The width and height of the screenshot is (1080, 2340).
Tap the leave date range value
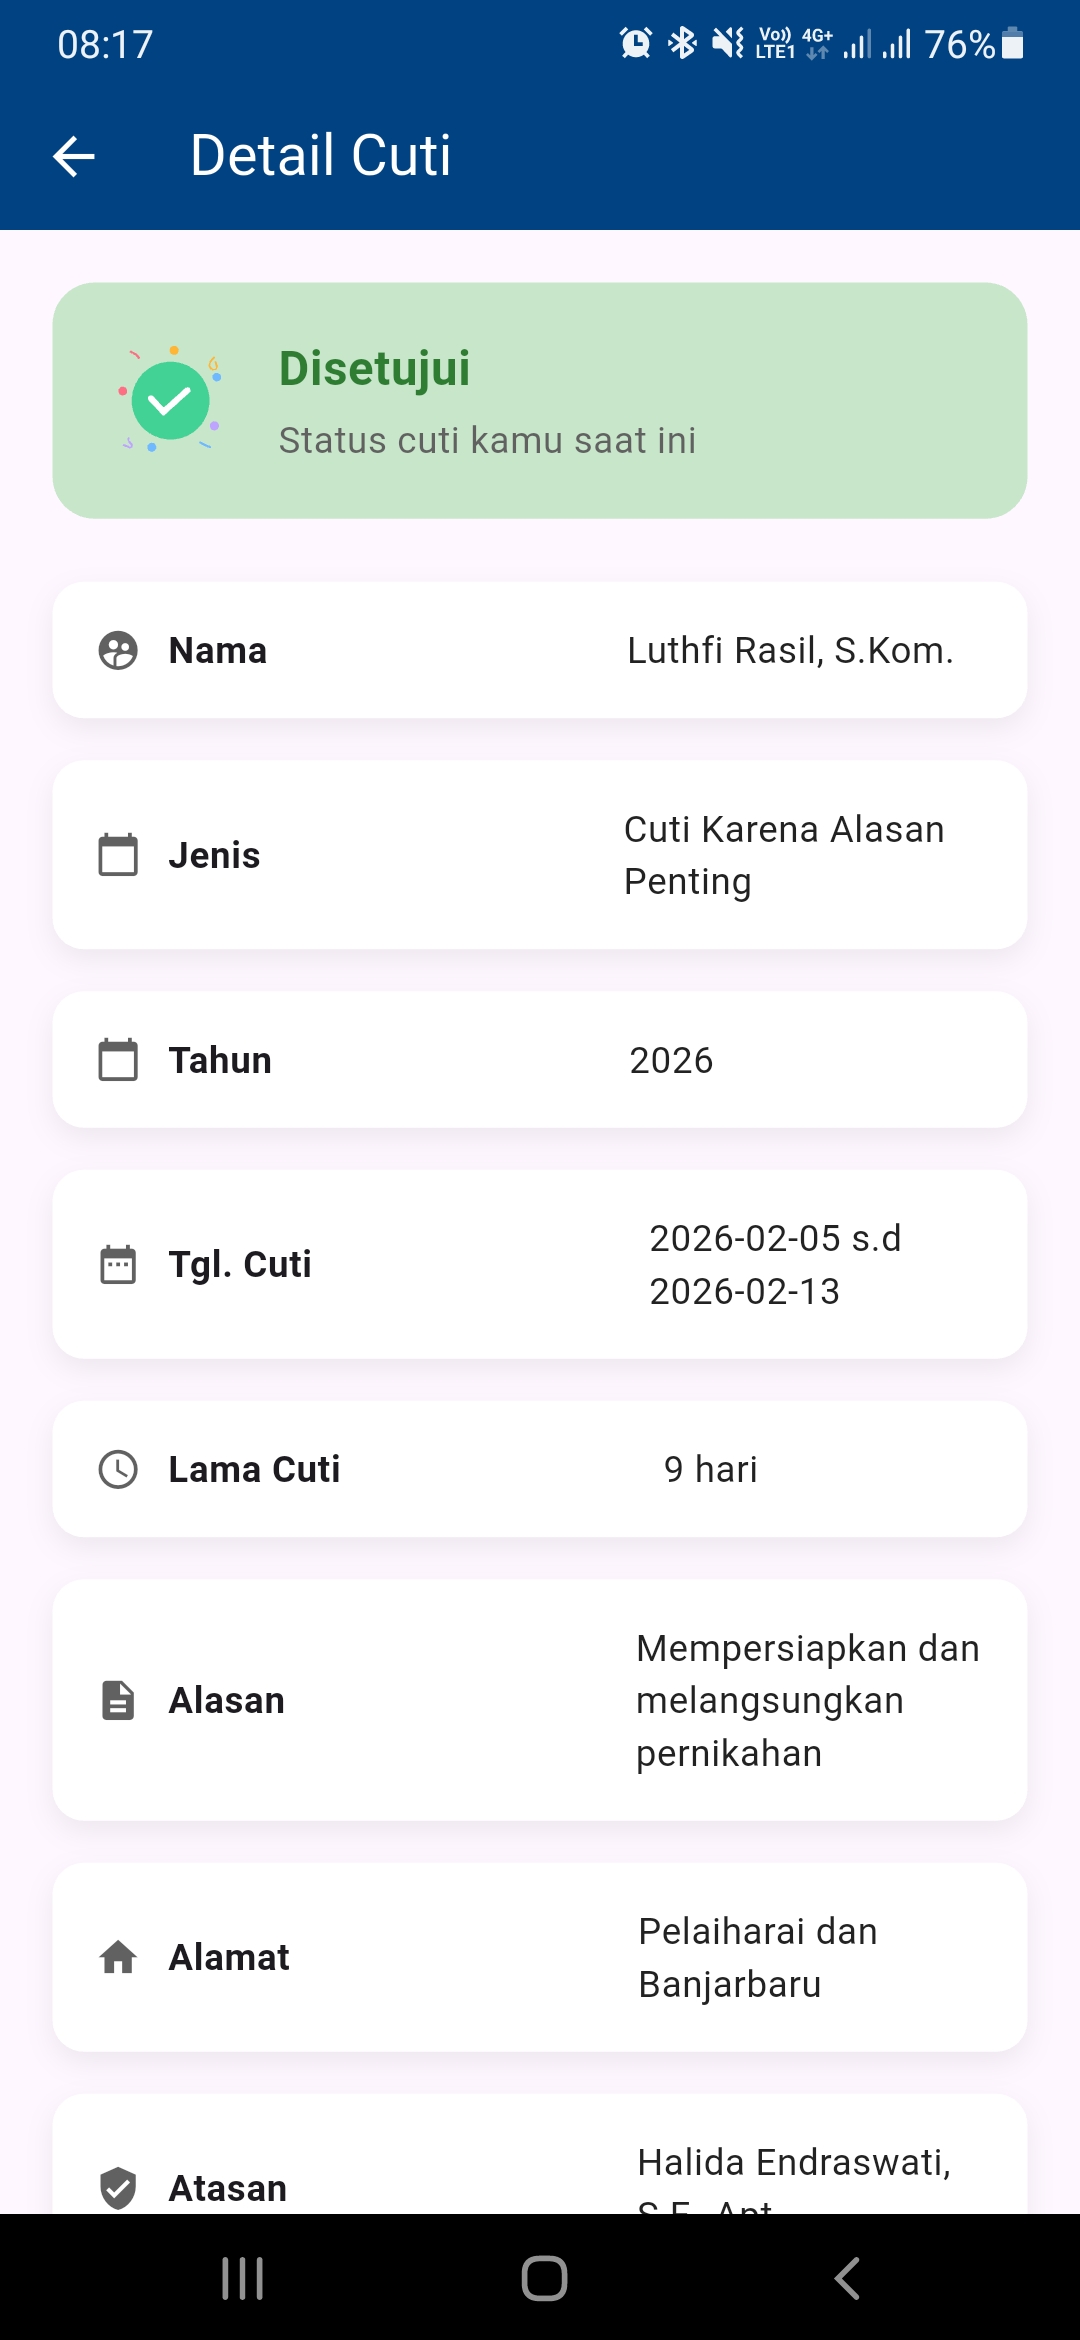coord(775,1265)
